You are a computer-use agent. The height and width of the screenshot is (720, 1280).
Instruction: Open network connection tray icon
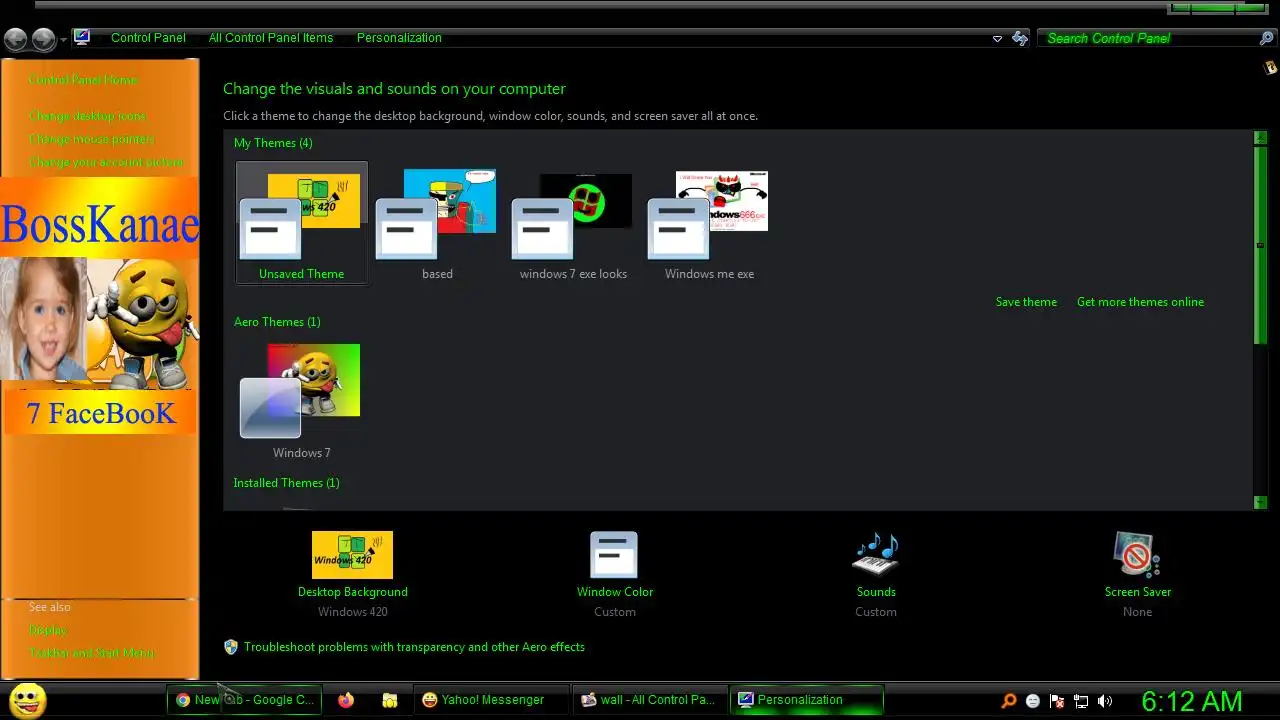[x=1081, y=701]
